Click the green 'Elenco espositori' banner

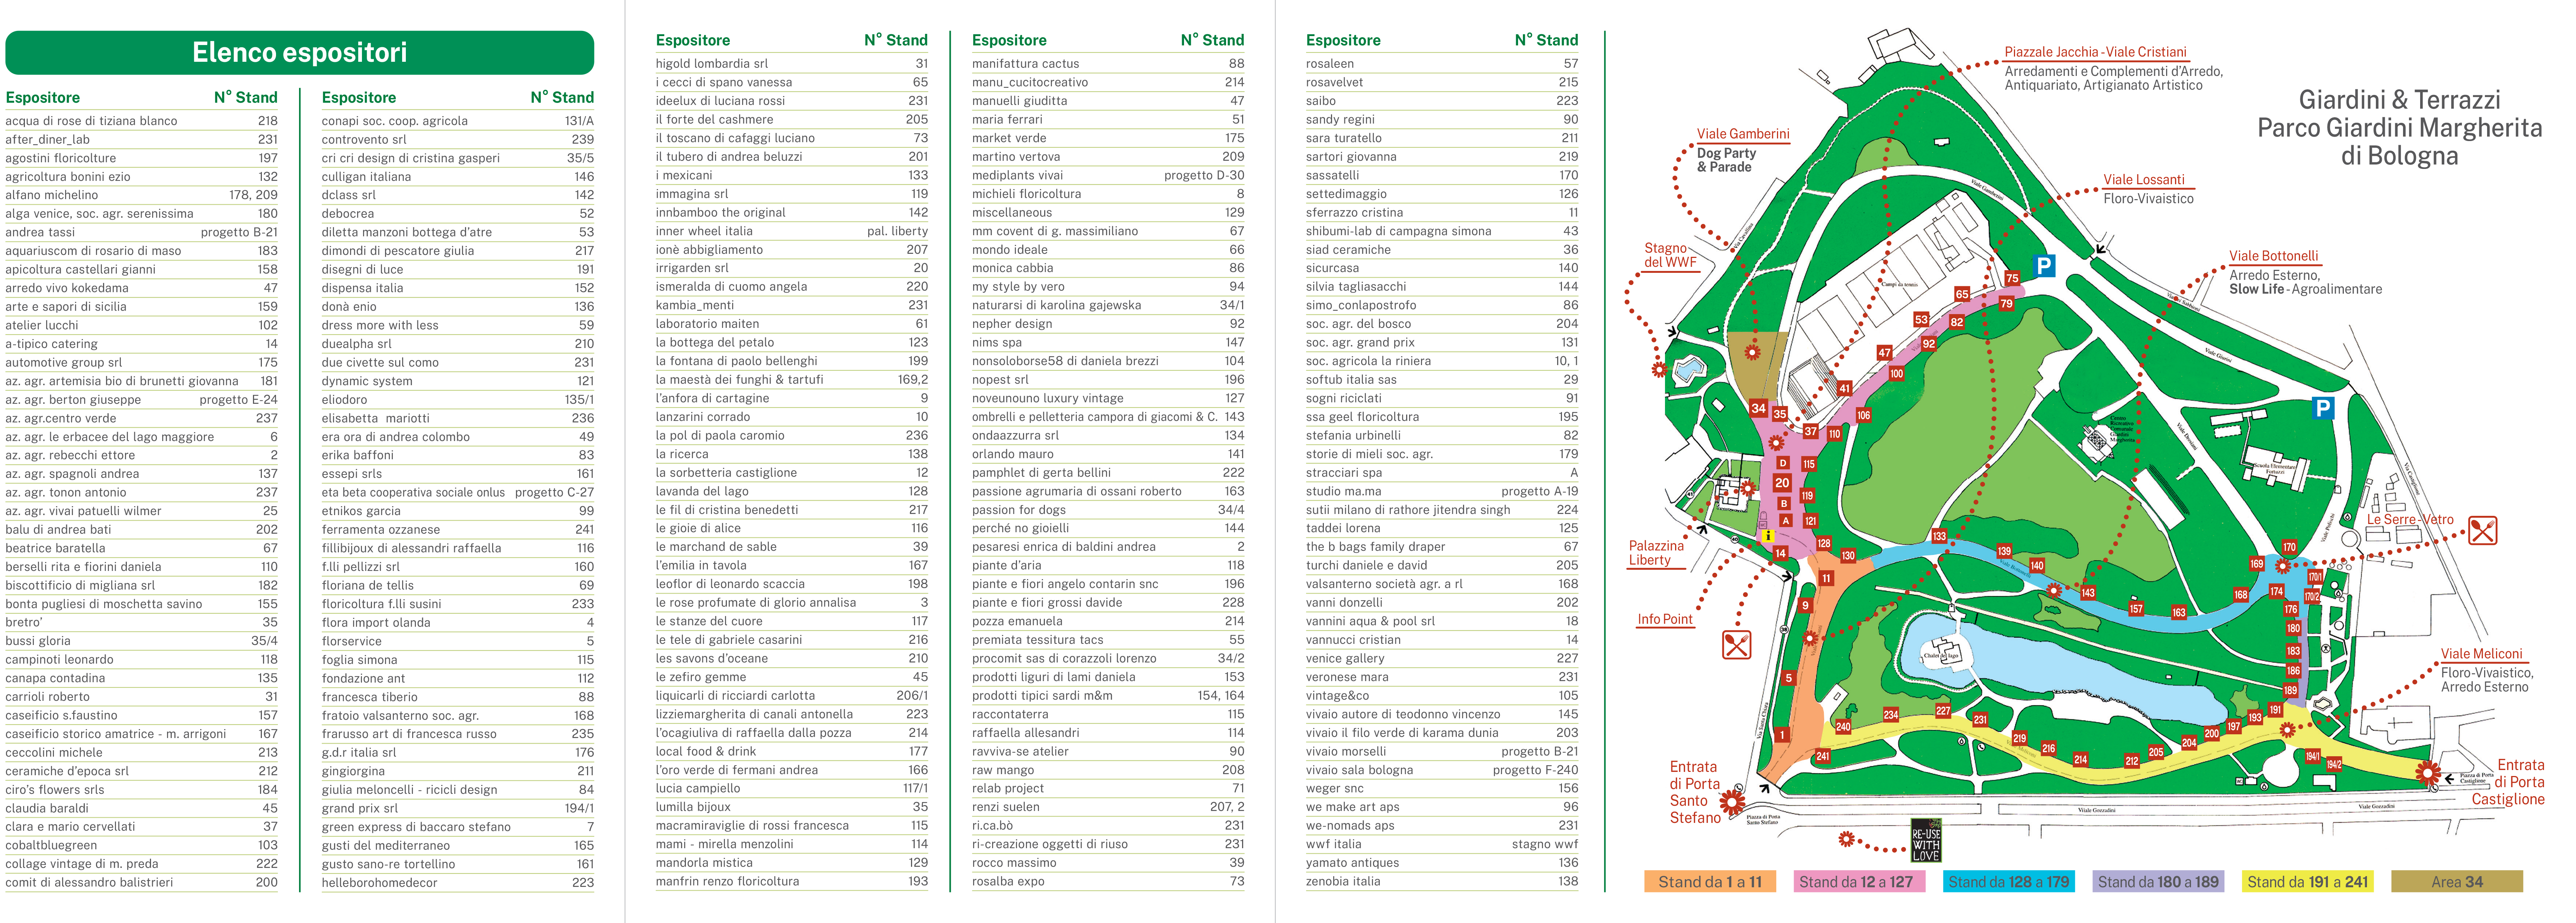coord(300,52)
